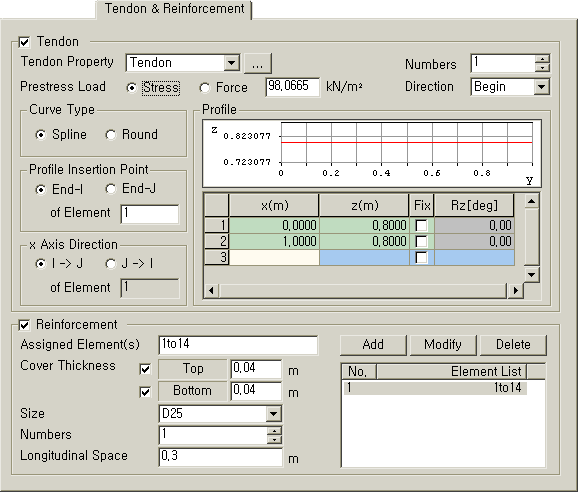Increase tendon Numbers with up spinner
The image size is (578, 492).
542,59
